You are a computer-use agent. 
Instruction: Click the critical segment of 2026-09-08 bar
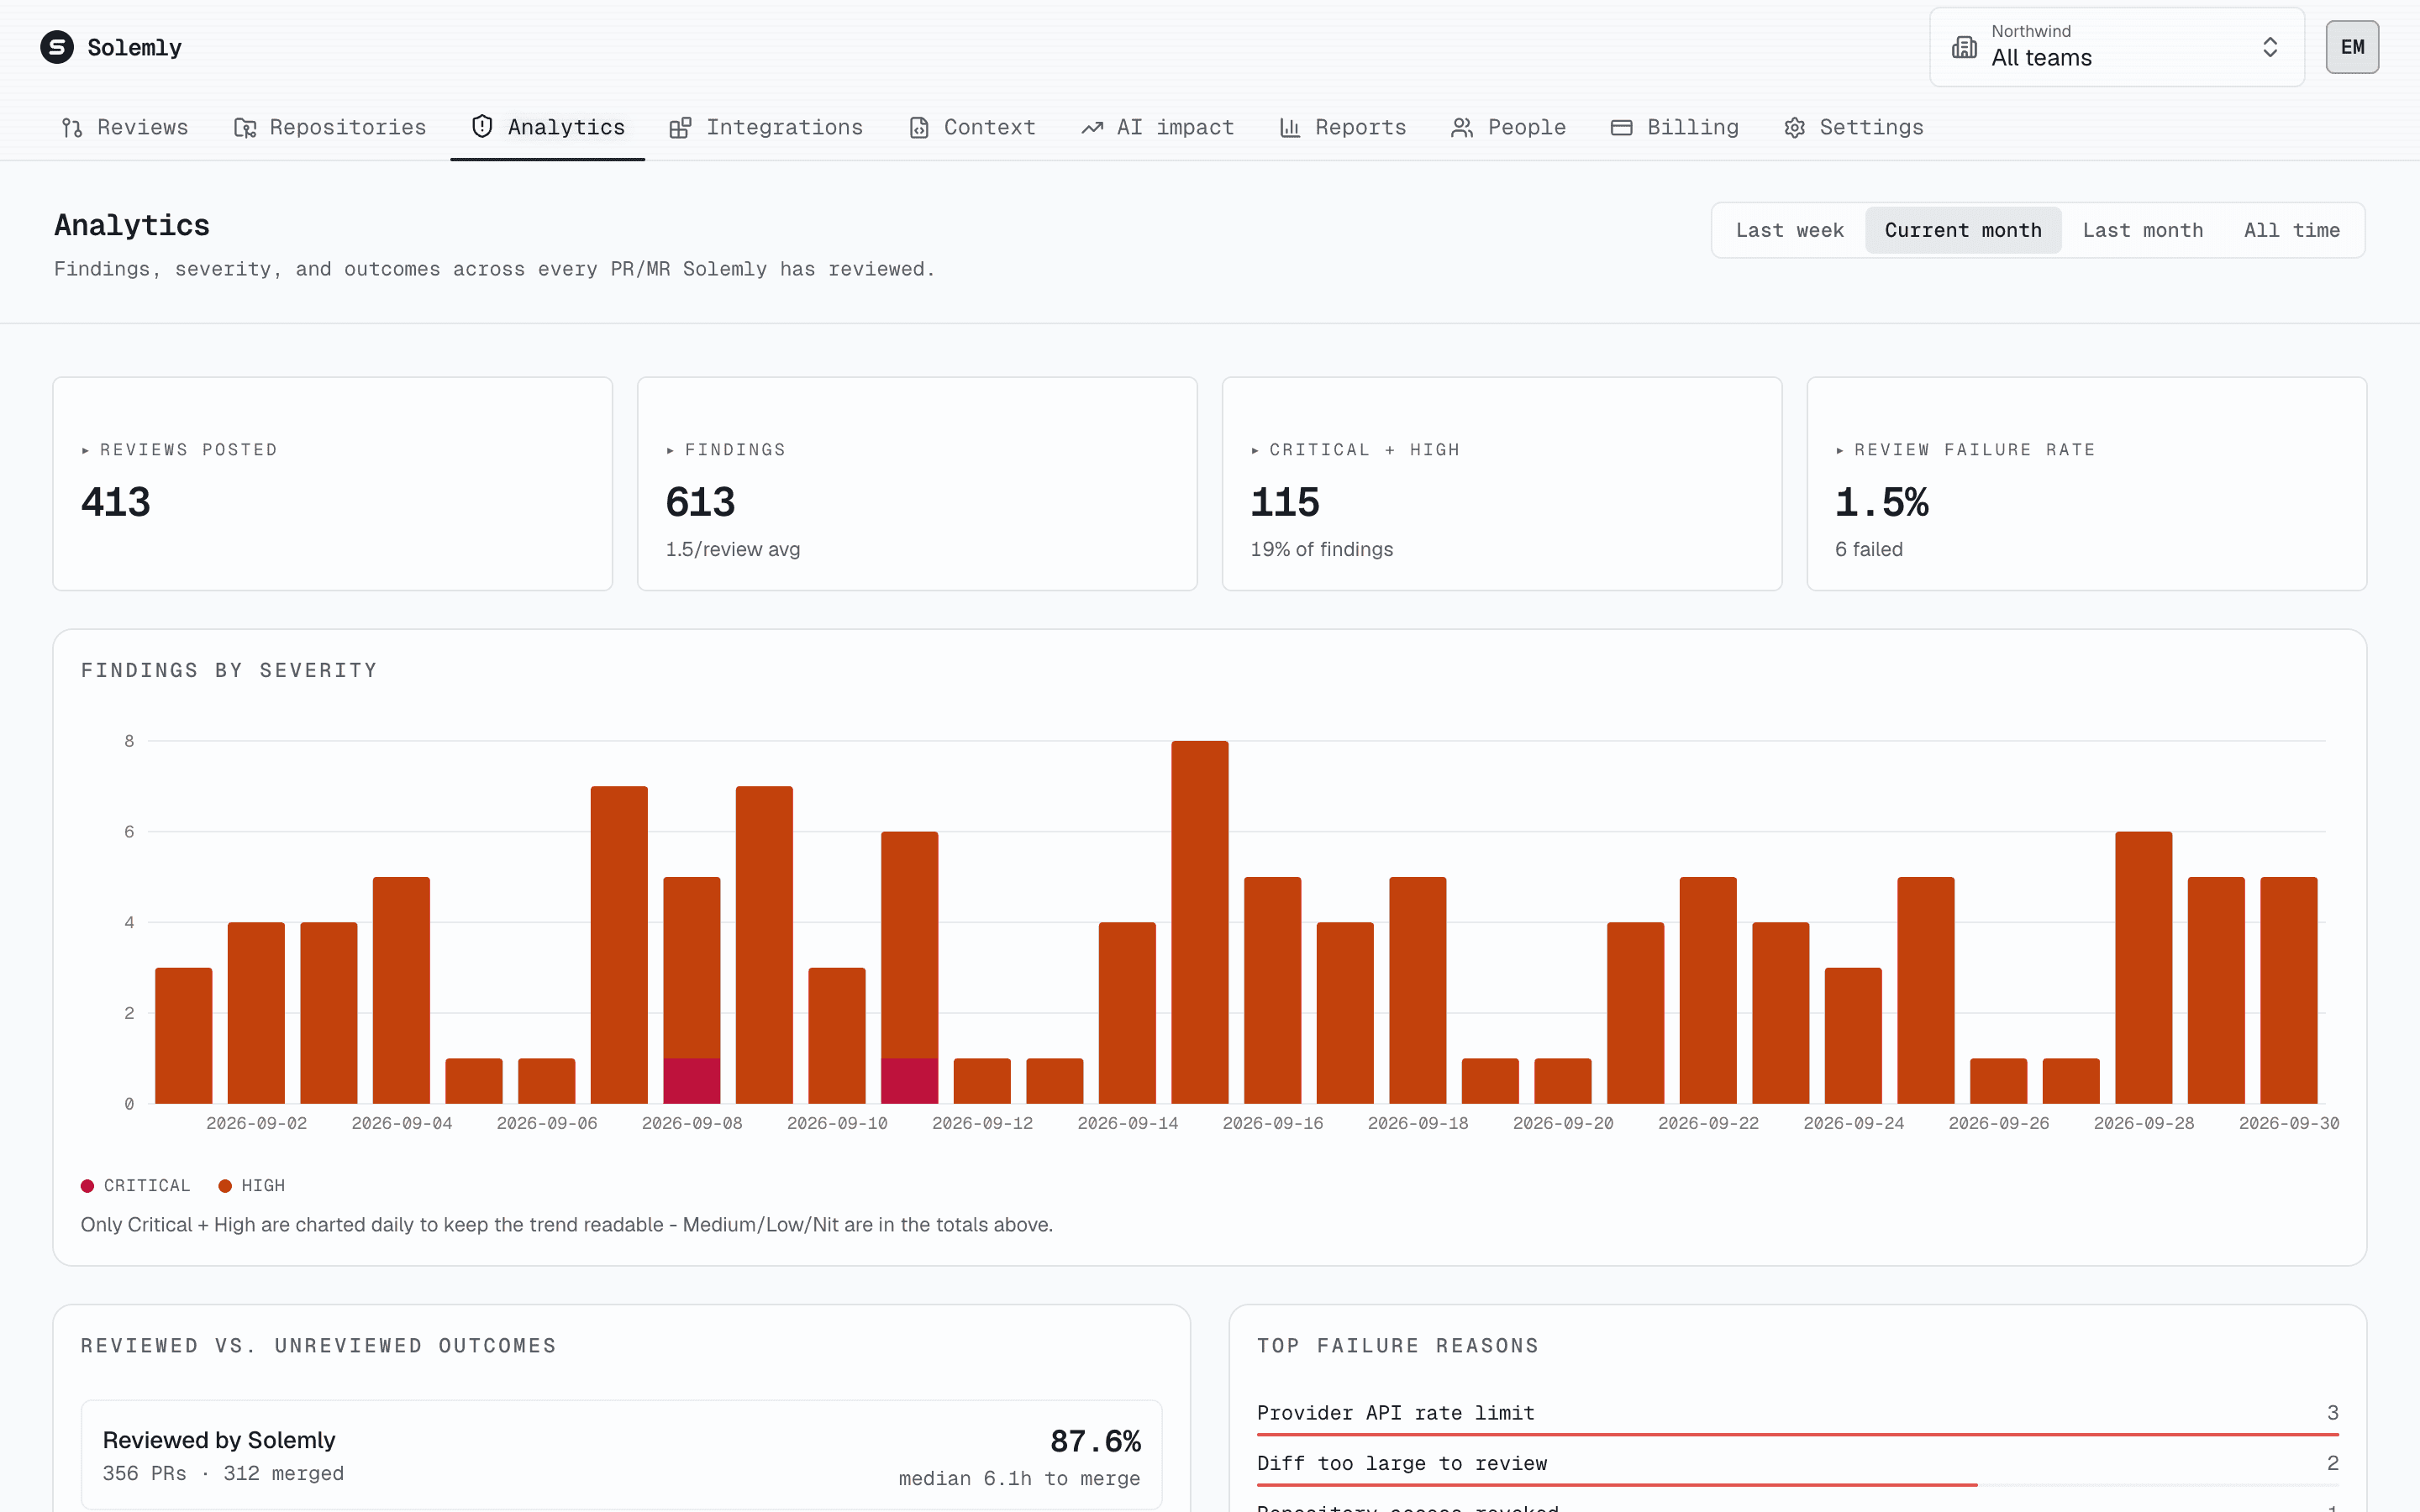click(x=692, y=1081)
